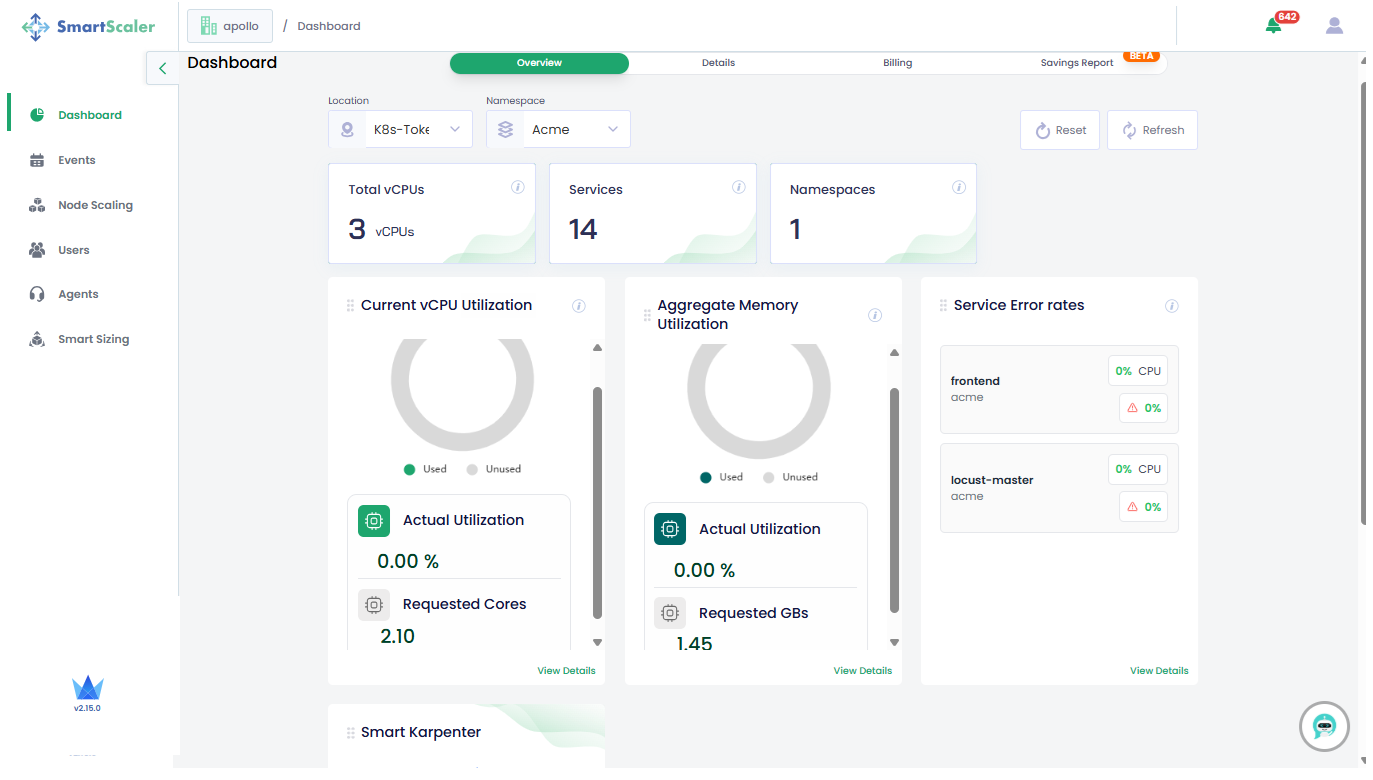Grab the Aggregate Memory Utilization drag handle

647,315
